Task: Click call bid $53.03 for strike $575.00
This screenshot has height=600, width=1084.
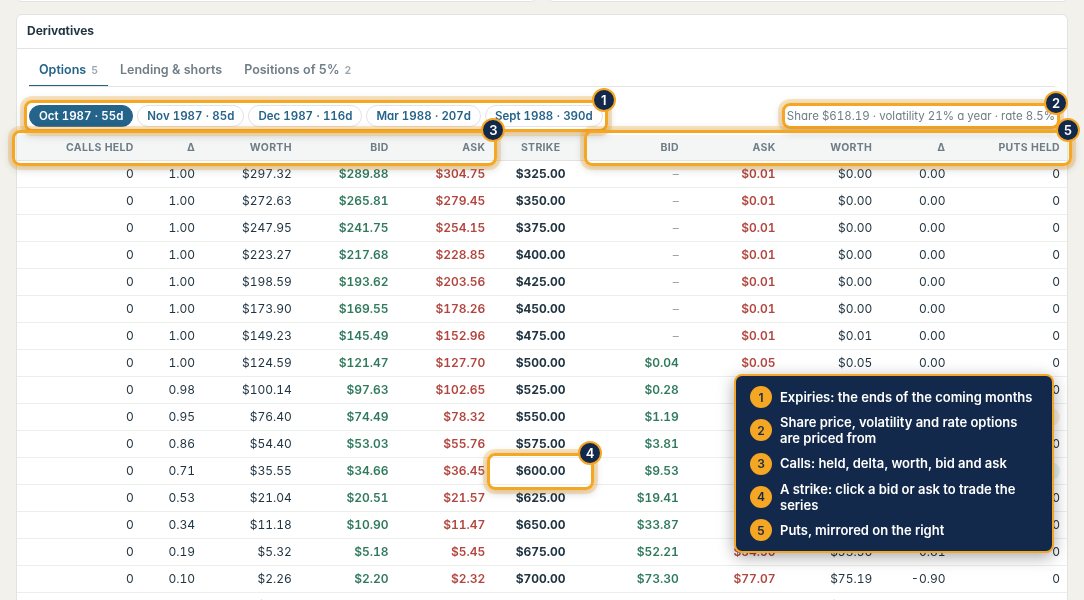Action: (x=367, y=443)
